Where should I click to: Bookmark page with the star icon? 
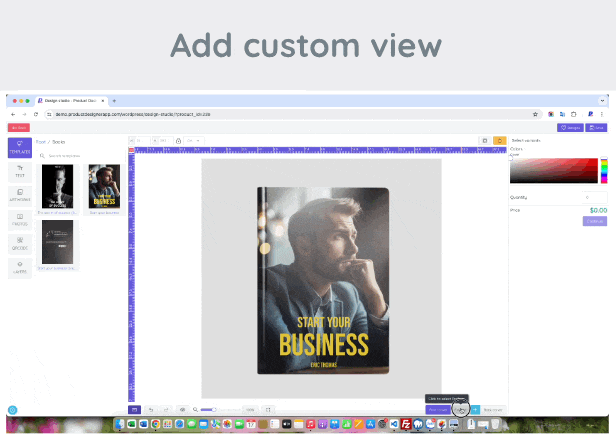click(x=537, y=115)
